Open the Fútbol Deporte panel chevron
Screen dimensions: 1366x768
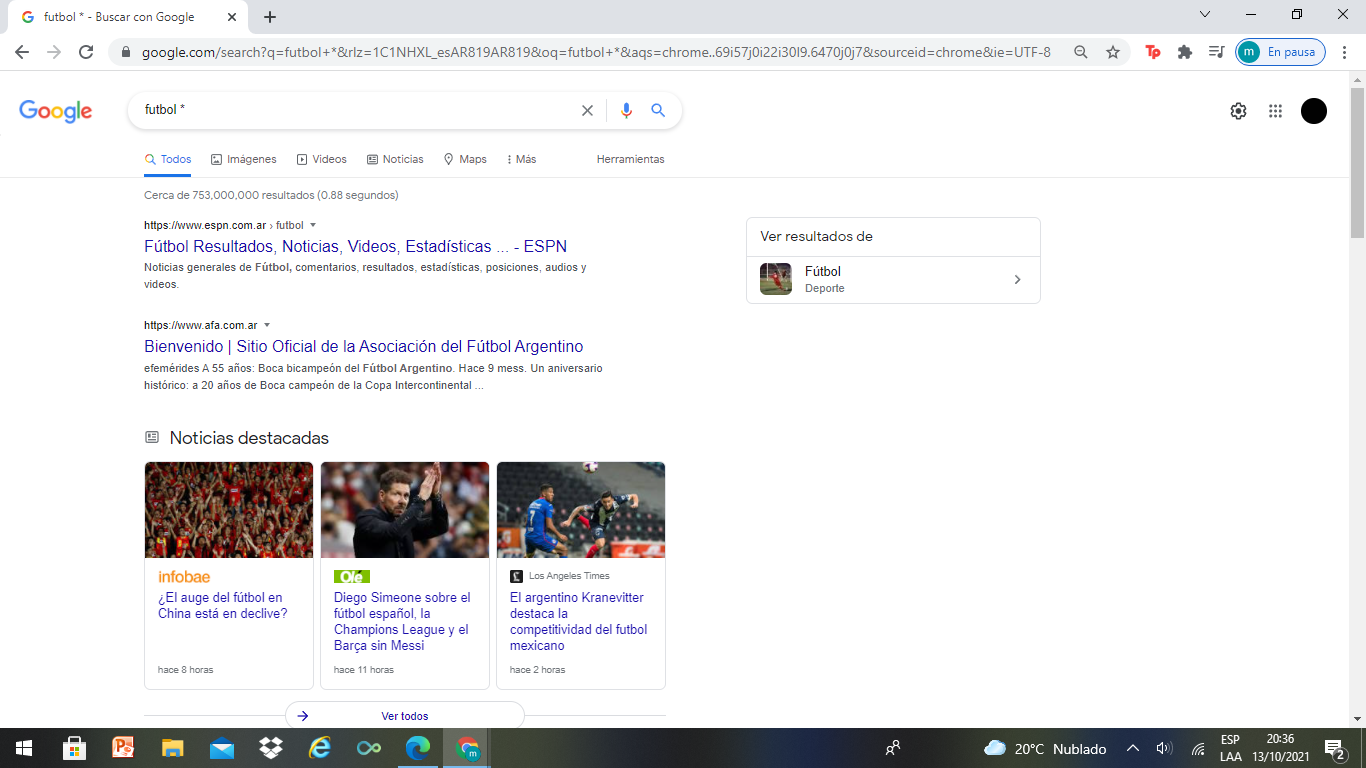(x=1018, y=280)
